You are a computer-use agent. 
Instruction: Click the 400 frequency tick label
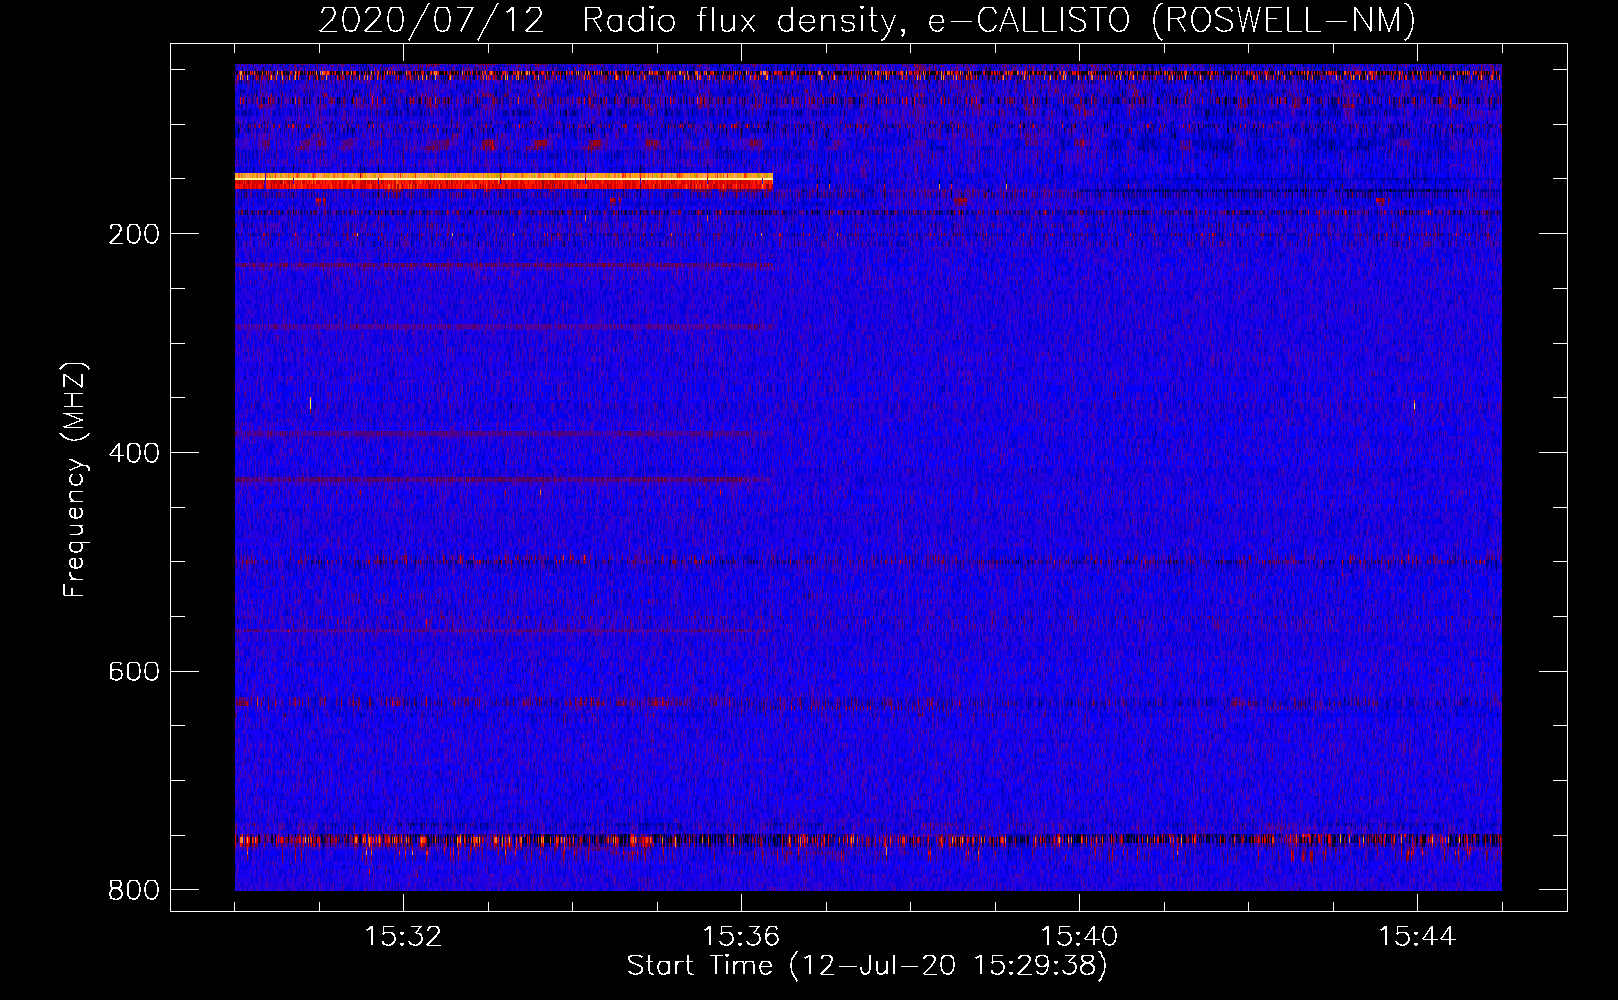(134, 453)
